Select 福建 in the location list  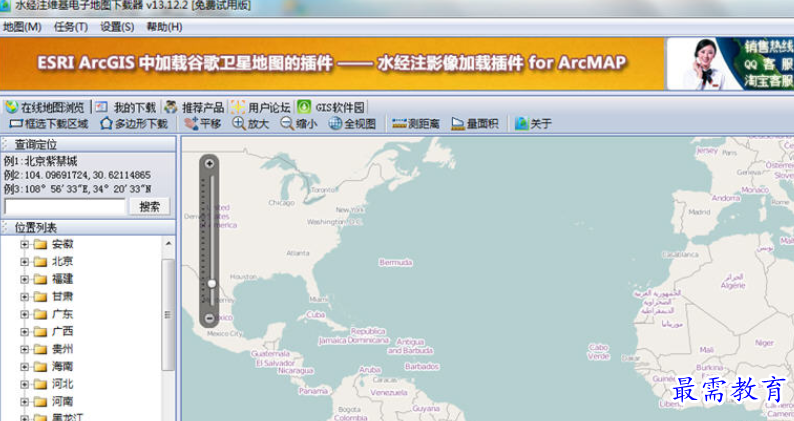click(62, 279)
